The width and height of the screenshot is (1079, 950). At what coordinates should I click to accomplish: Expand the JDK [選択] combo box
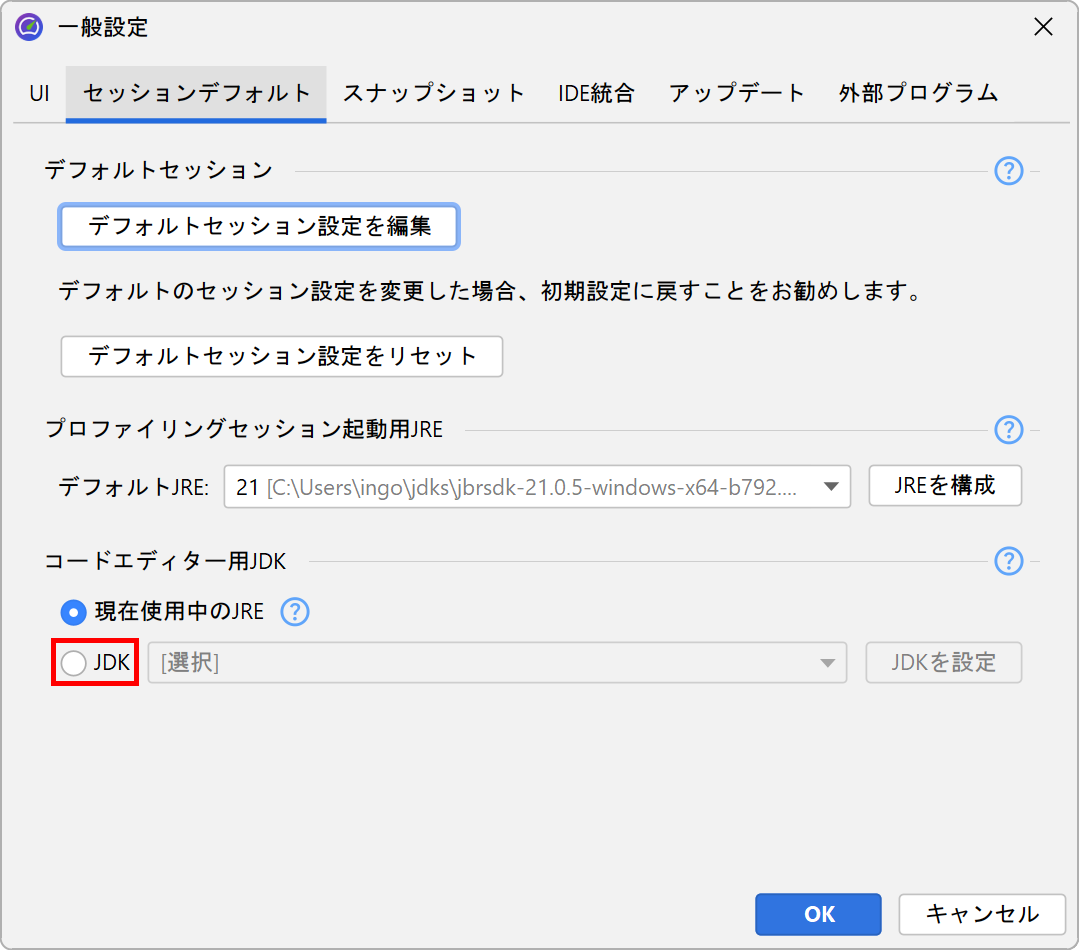827,662
